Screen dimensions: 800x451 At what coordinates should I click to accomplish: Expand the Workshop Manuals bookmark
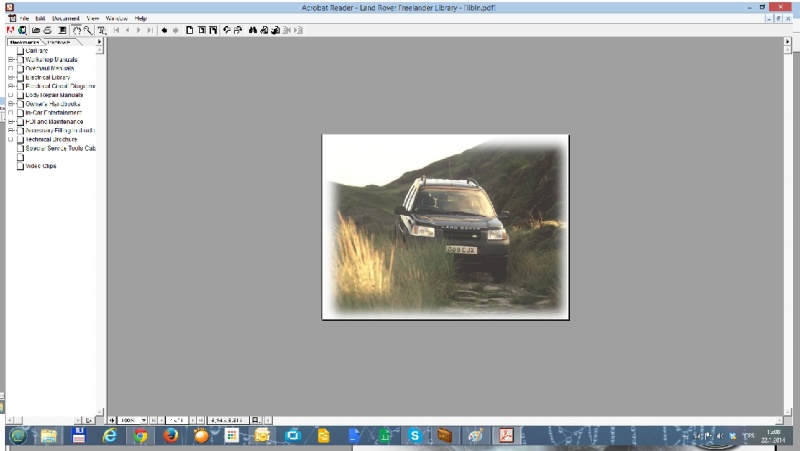point(11,59)
